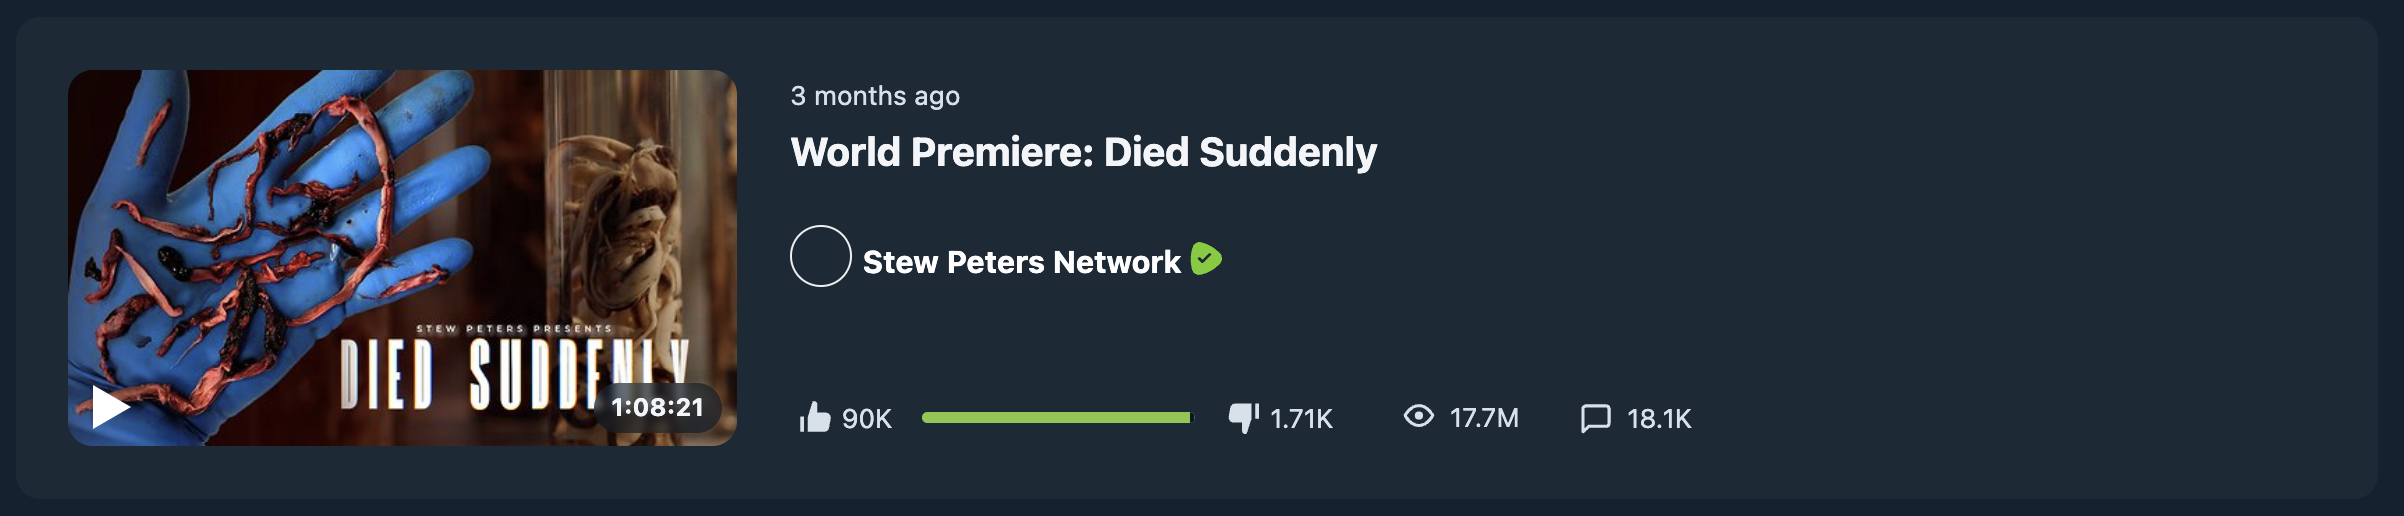The width and height of the screenshot is (2404, 516).
Task: Open the World Premiere: Died Suddenly title
Action: pos(1083,152)
